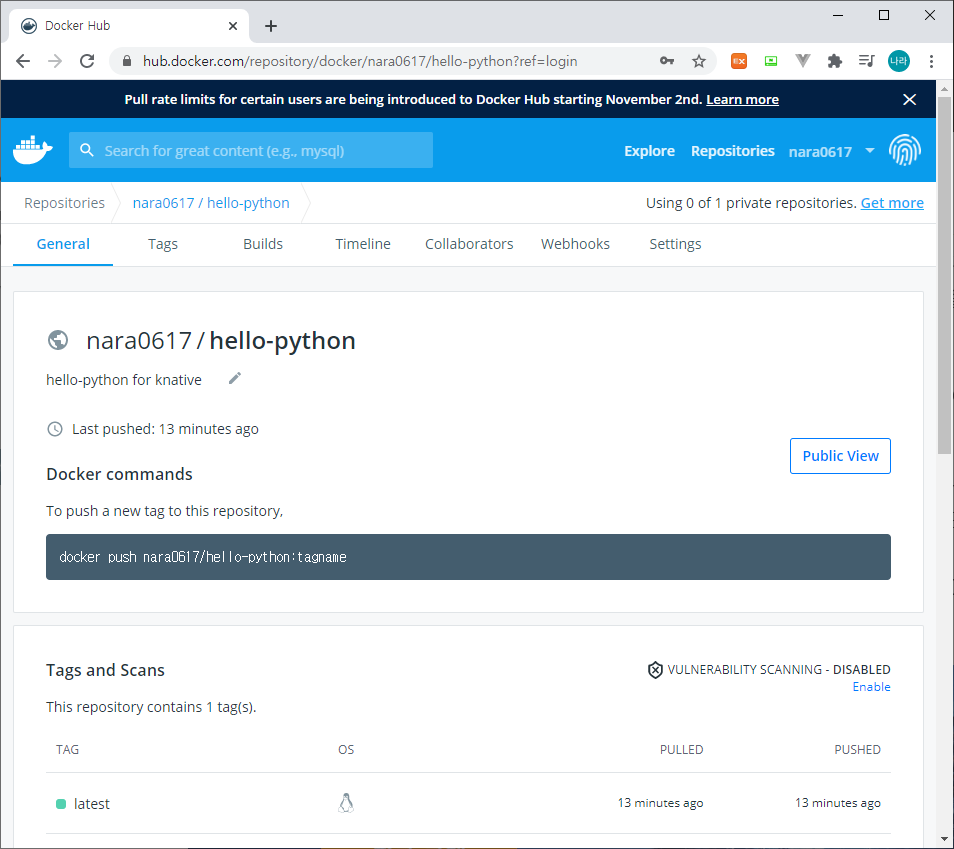The width and height of the screenshot is (954, 849).
Task: Click the browser address bar URL
Action: pos(360,61)
